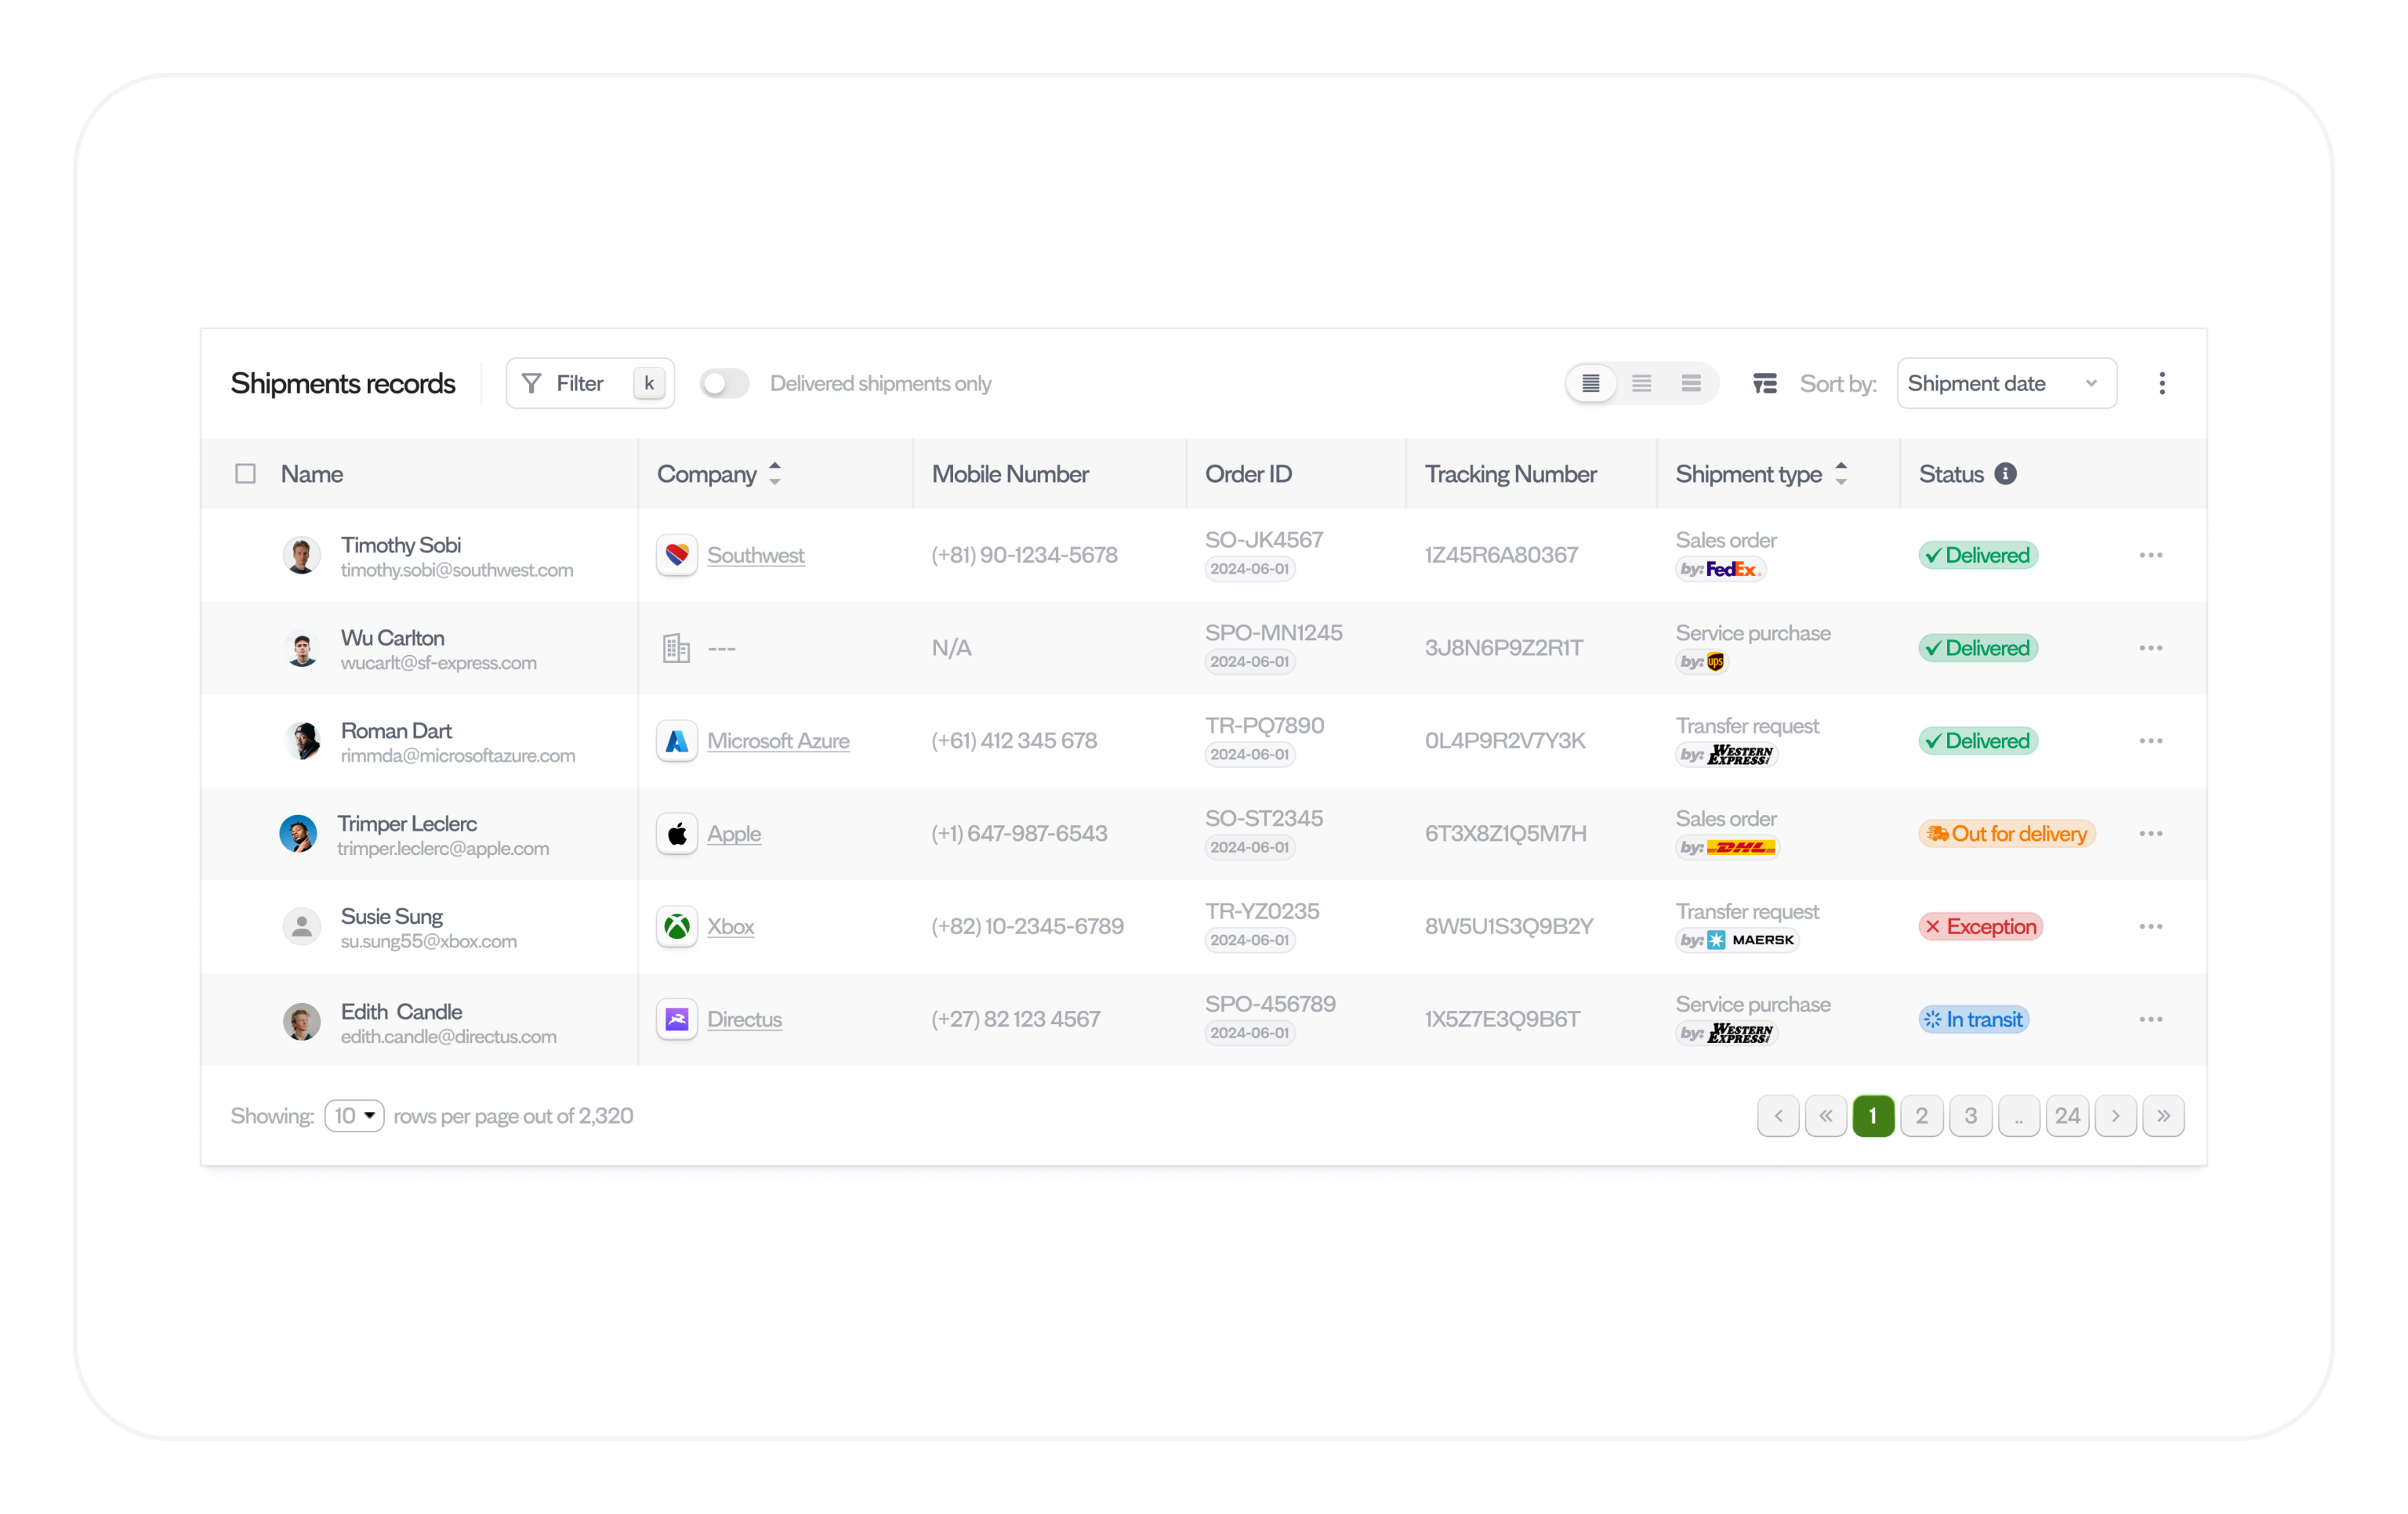
Task: Click the Southwest logo icon
Action: [677, 555]
